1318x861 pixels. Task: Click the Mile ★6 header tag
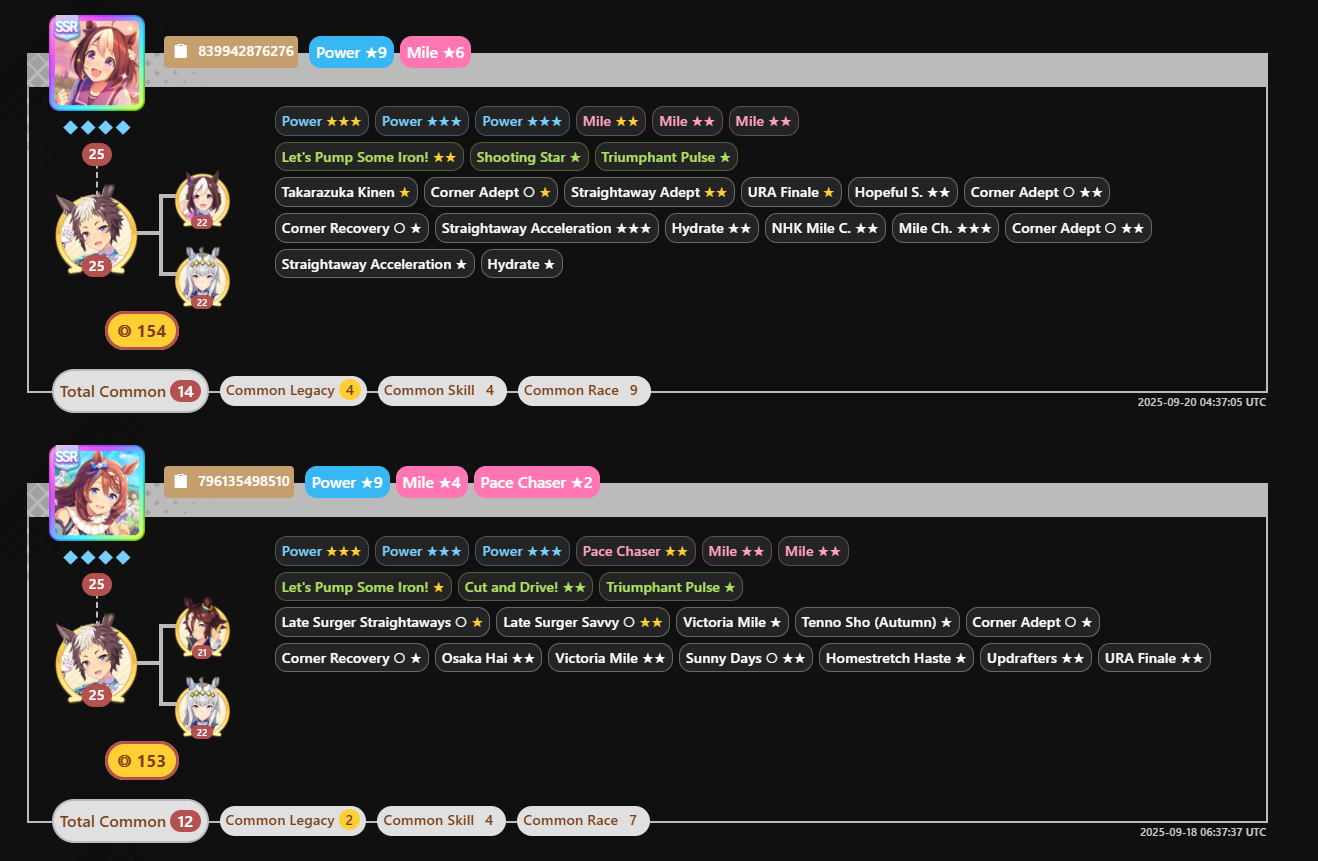tap(435, 52)
